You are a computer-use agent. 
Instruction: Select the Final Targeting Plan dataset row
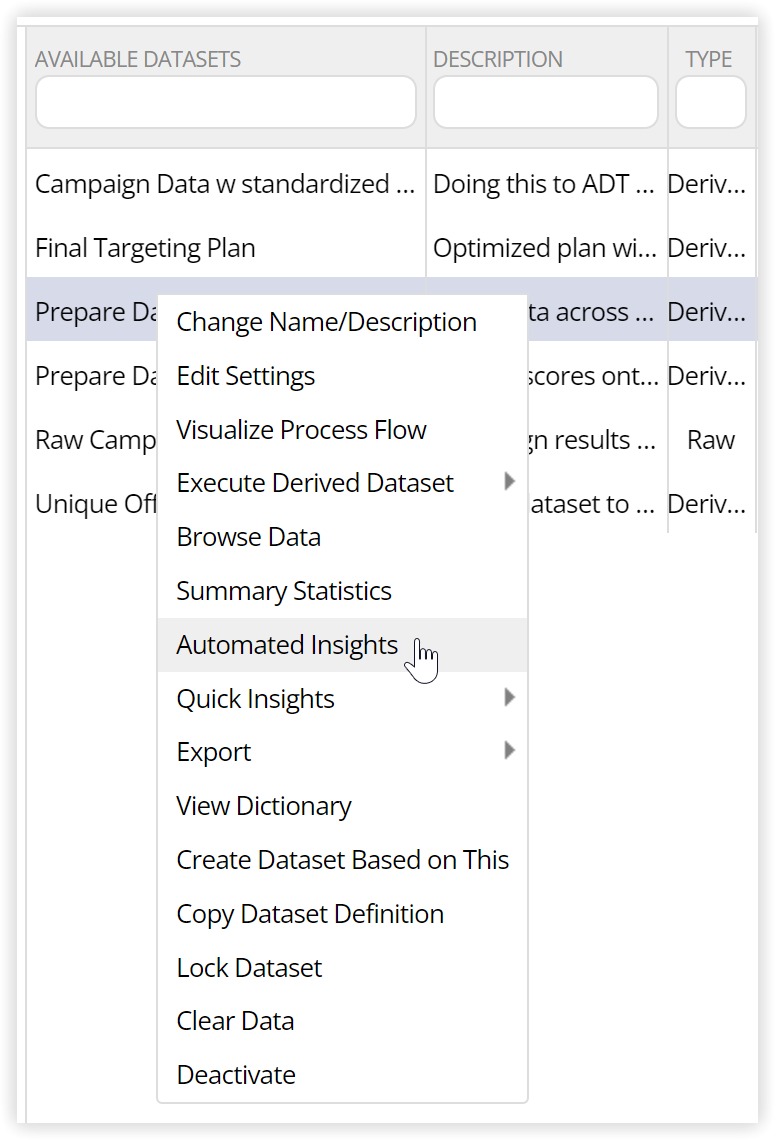coord(391,248)
